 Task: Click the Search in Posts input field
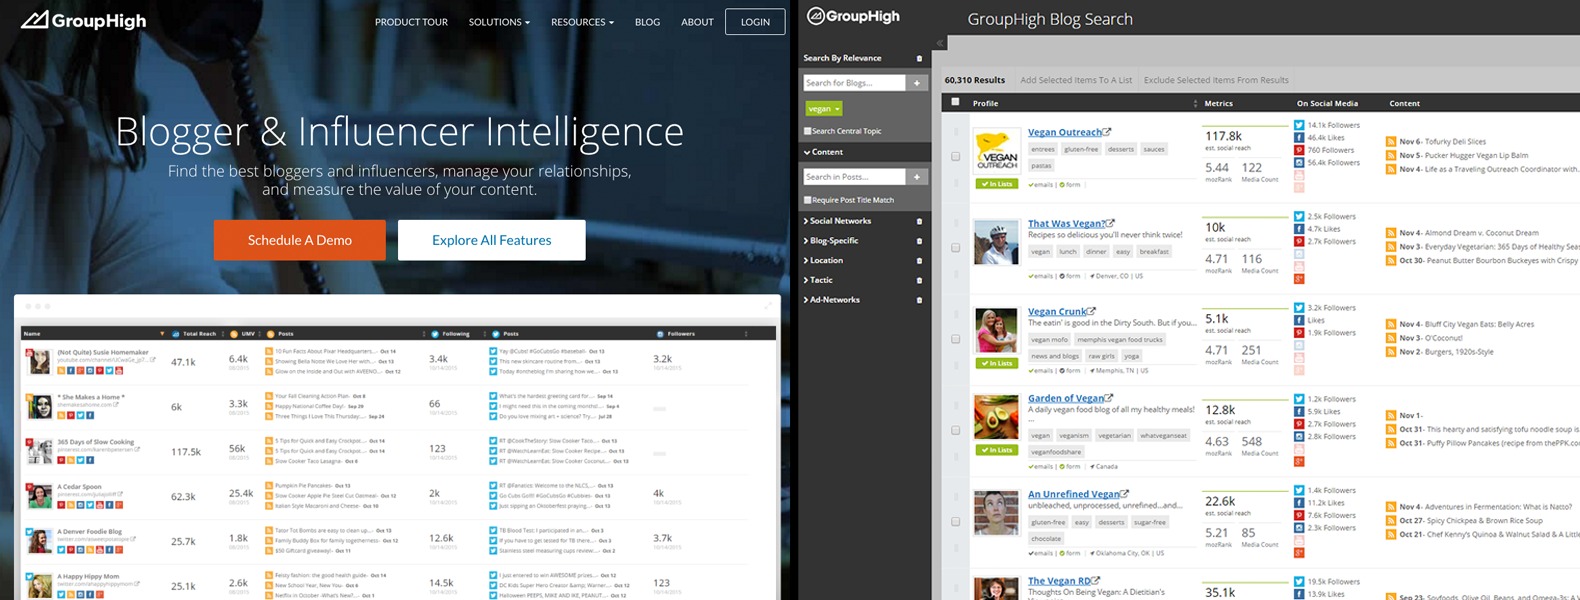(x=854, y=177)
